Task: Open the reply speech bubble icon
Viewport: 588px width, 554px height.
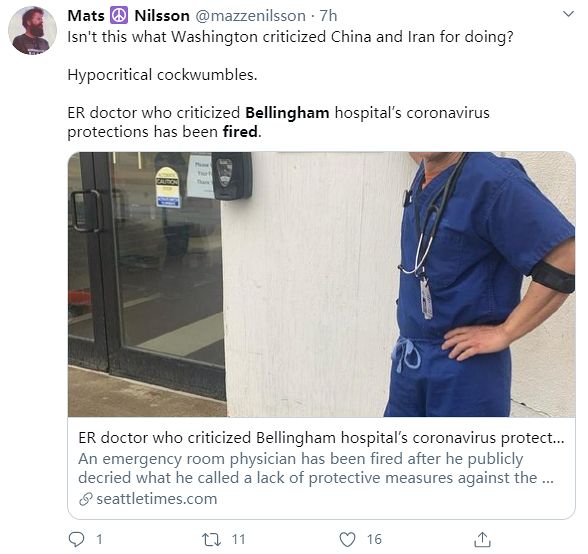Action: click(76, 539)
